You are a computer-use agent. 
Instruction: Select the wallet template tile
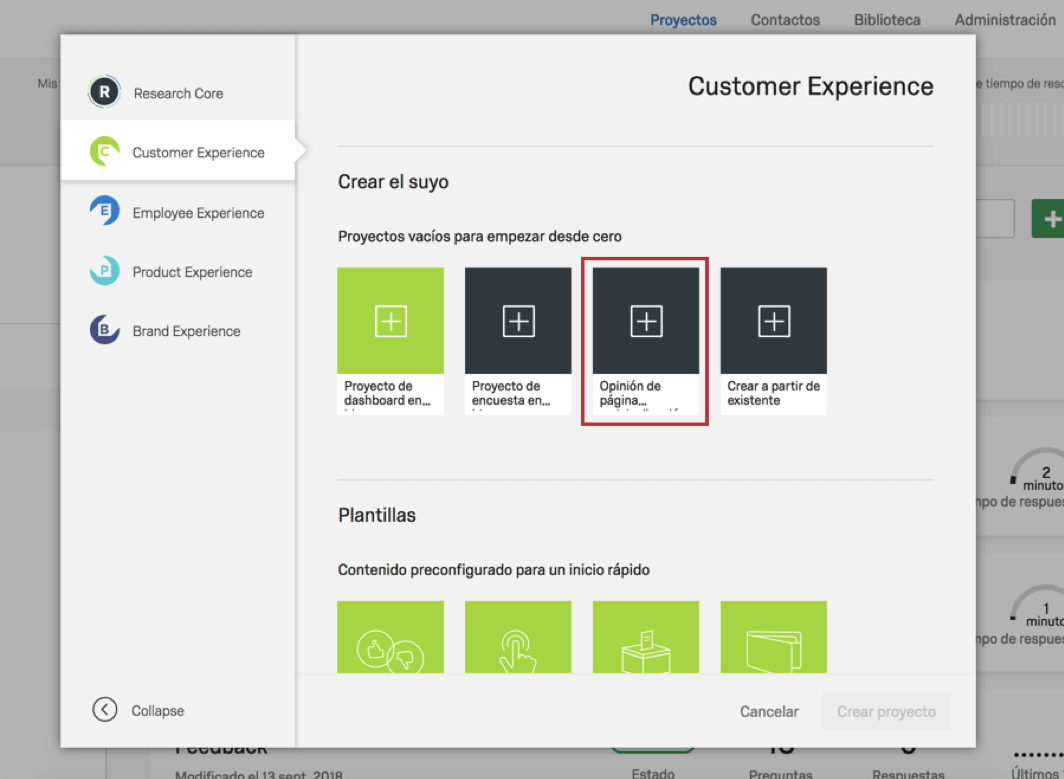774,636
